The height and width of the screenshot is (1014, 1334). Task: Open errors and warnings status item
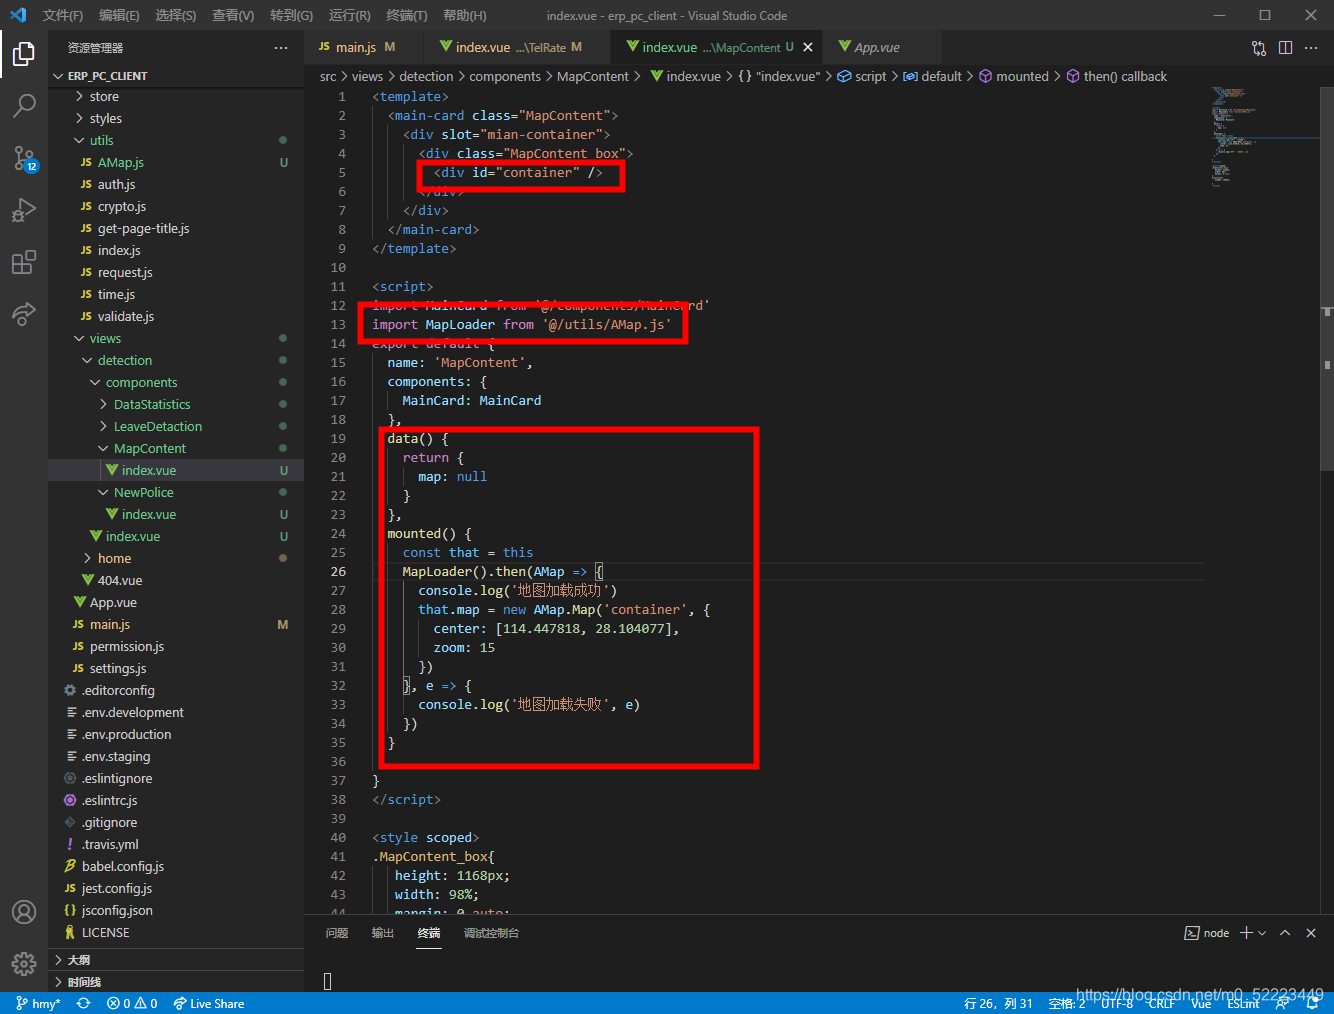tap(132, 1003)
